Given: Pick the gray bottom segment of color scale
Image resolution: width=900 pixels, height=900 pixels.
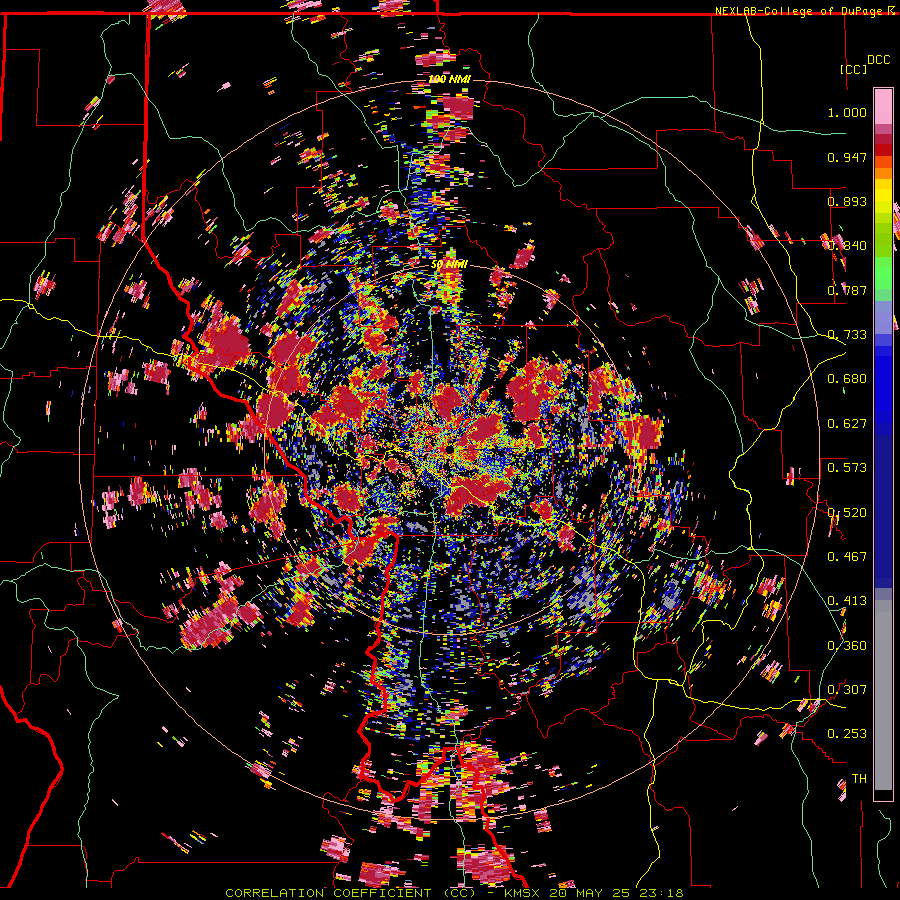Looking at the screenshot, I should point(883,697).
